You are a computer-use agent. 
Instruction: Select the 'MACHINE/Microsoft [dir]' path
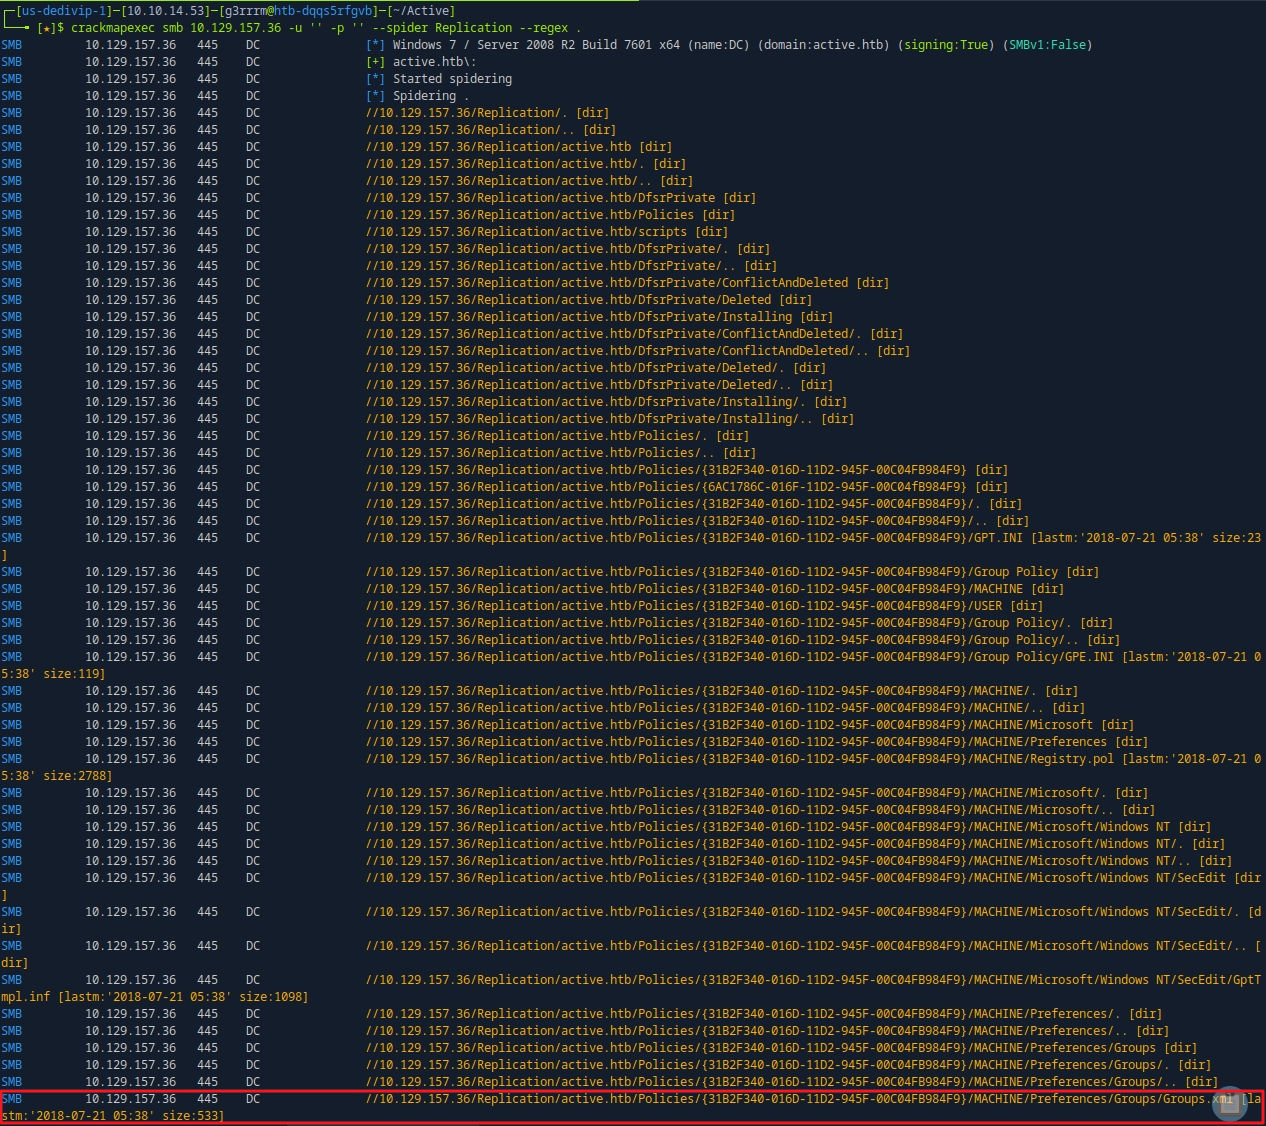(750, 725)
